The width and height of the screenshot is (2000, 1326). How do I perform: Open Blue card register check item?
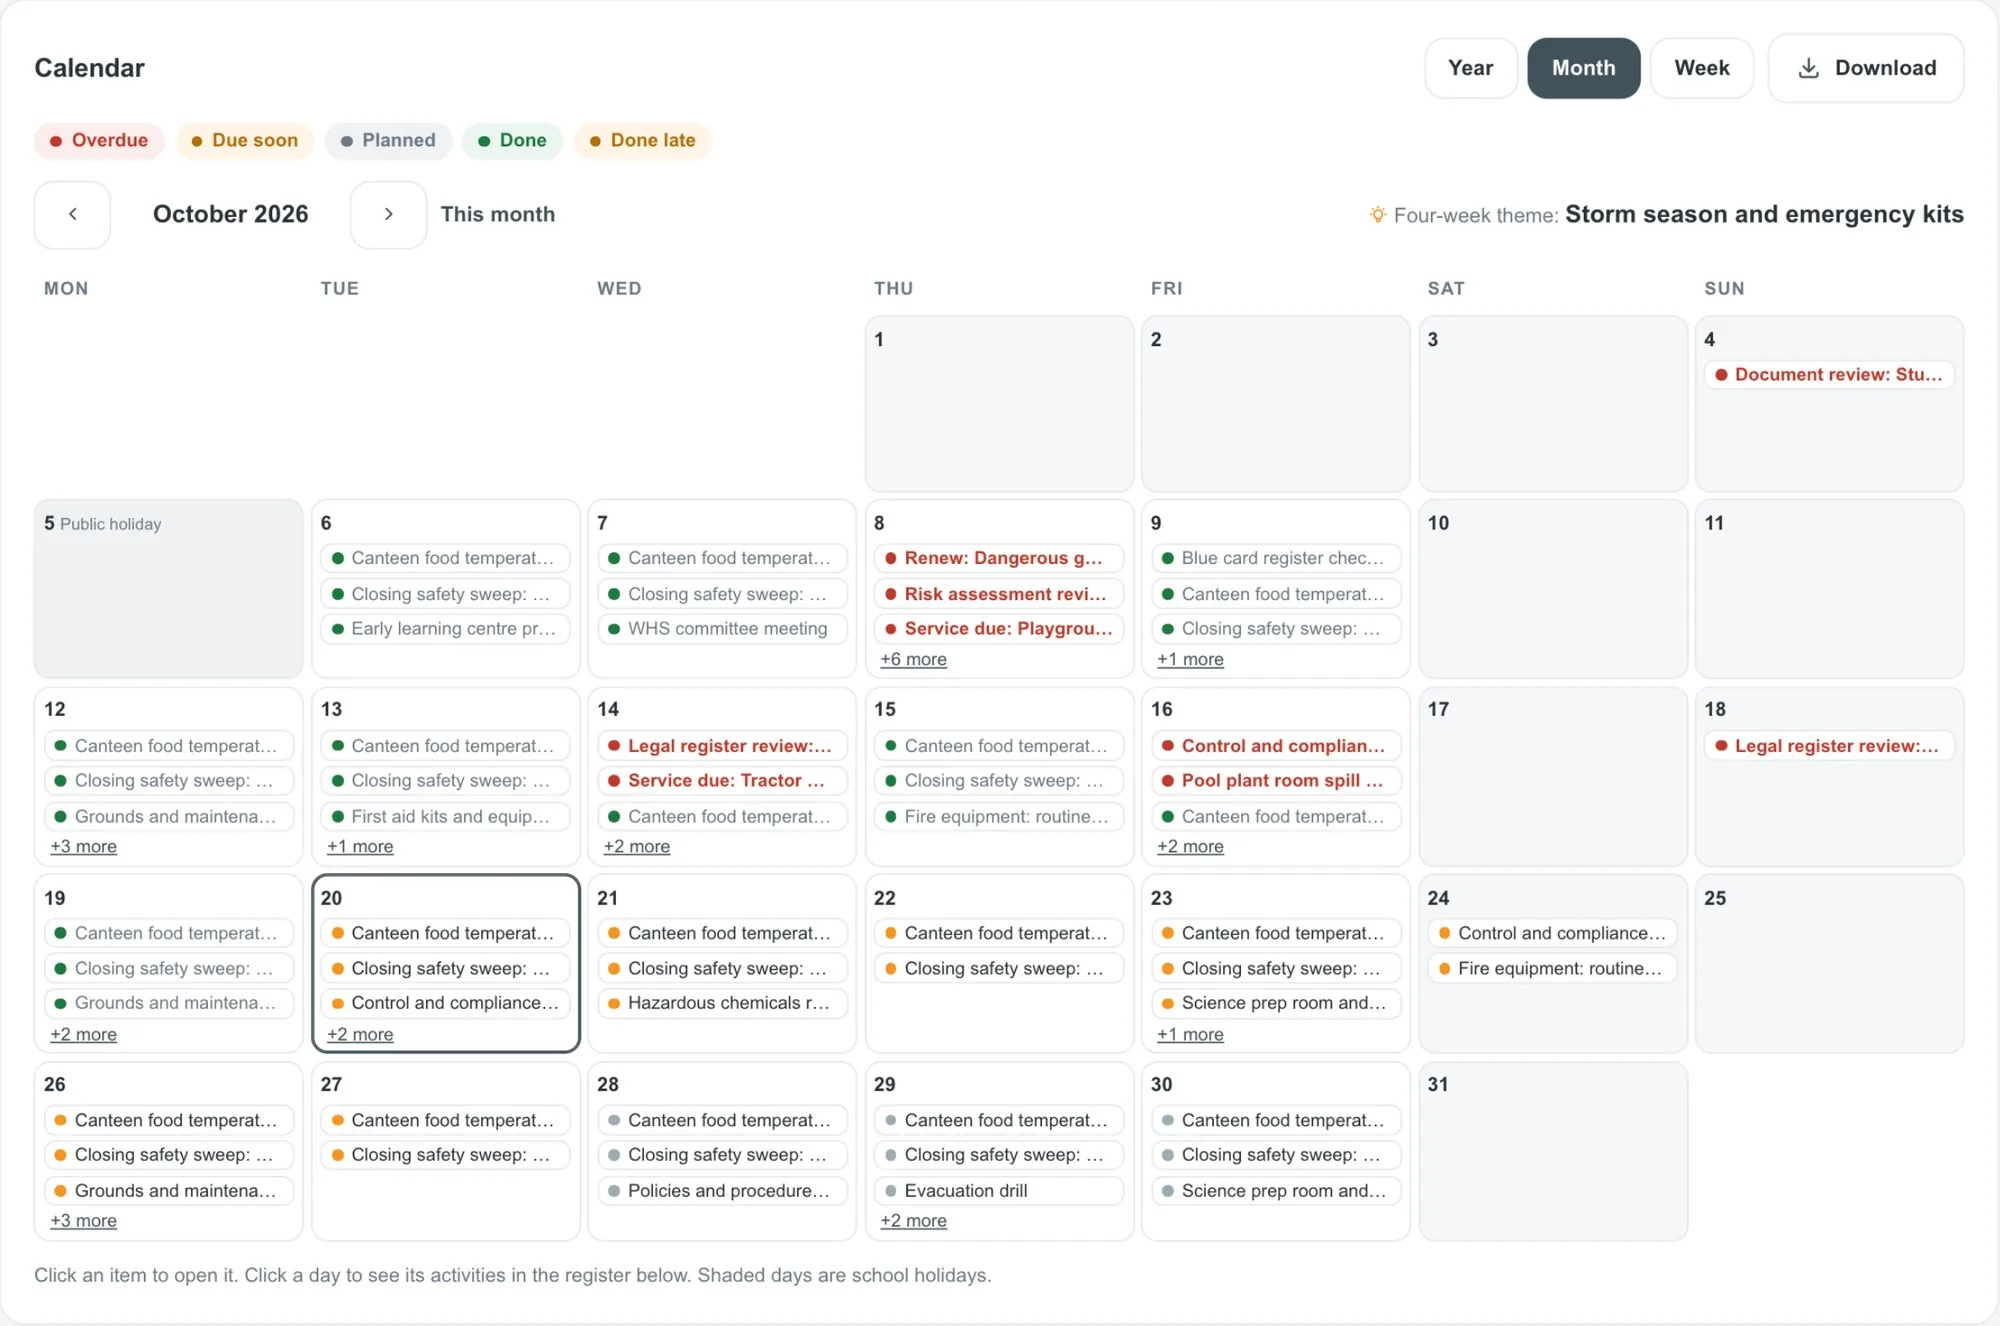(1276, 558)
